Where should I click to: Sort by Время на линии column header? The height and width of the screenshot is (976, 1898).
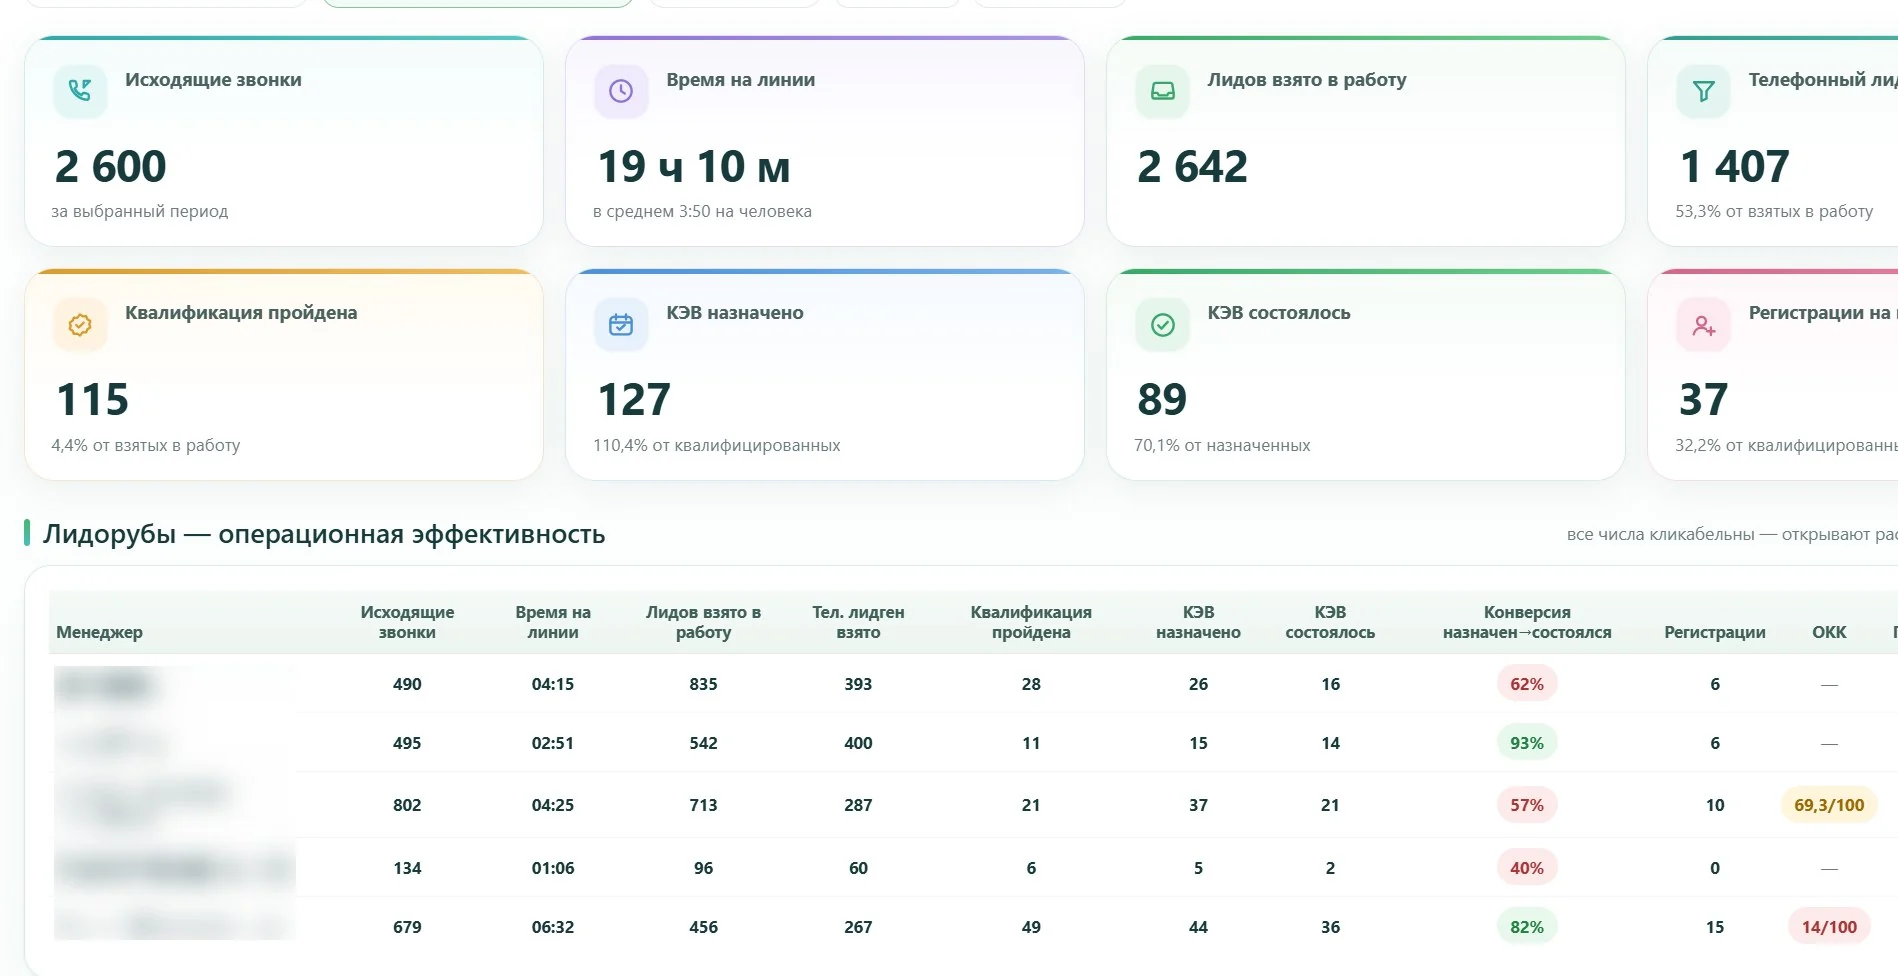pos(553,622)
